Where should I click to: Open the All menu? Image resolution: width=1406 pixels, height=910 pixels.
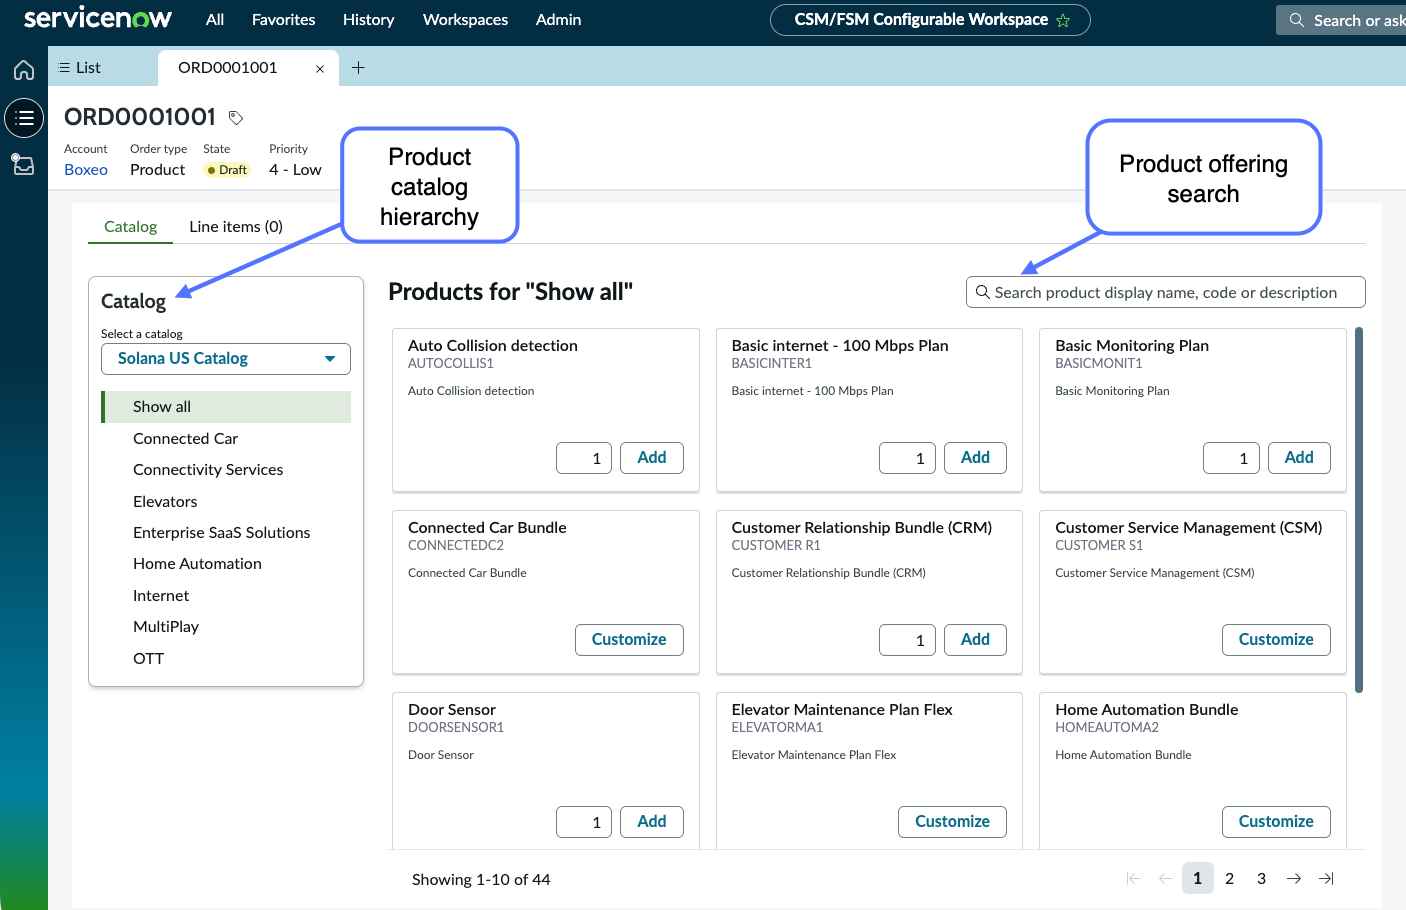click(x=215, y=20)
